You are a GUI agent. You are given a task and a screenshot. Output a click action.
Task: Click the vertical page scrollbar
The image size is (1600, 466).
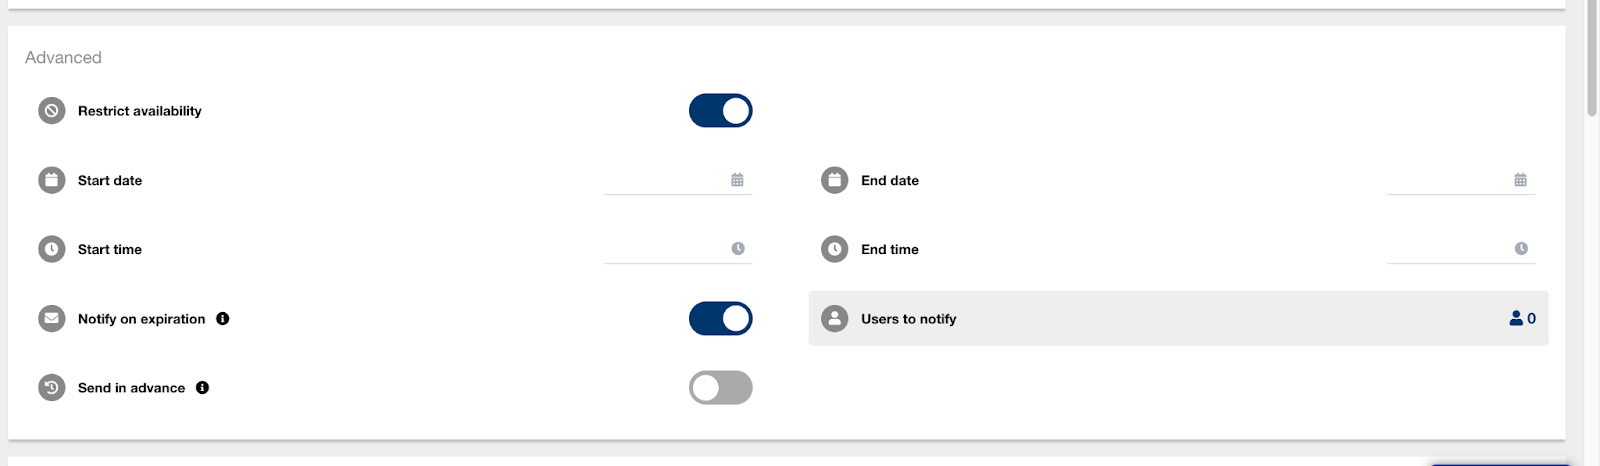pyautogui.click(x=1591, y=60)
